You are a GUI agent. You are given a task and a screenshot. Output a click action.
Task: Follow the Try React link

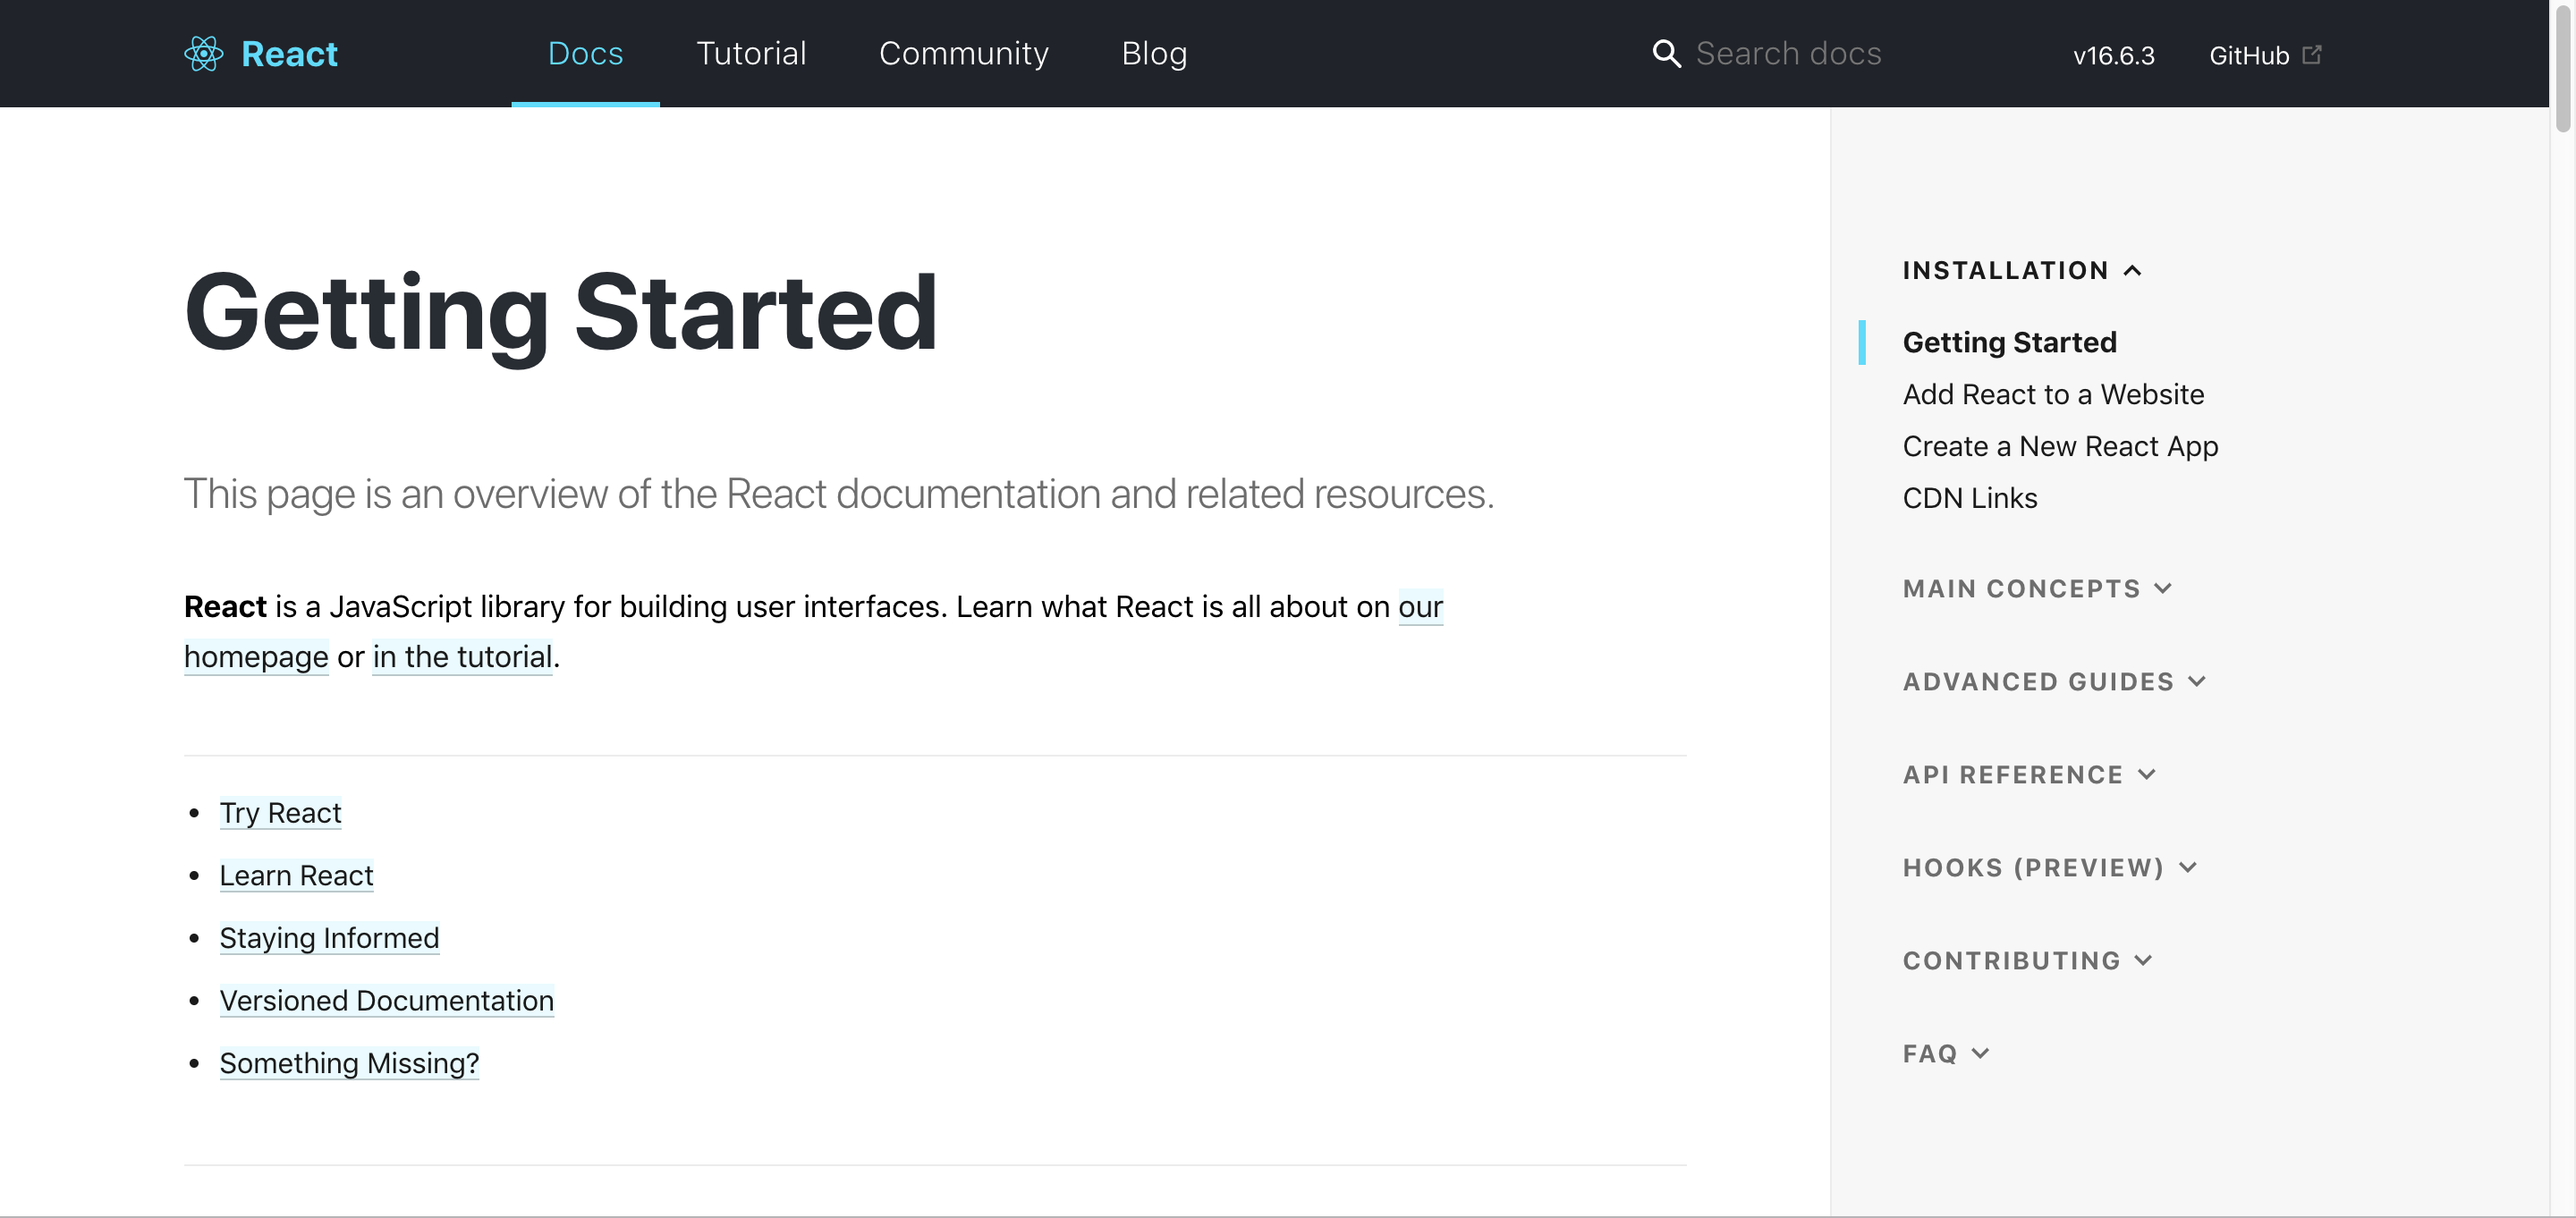click(x=280, y=813)
